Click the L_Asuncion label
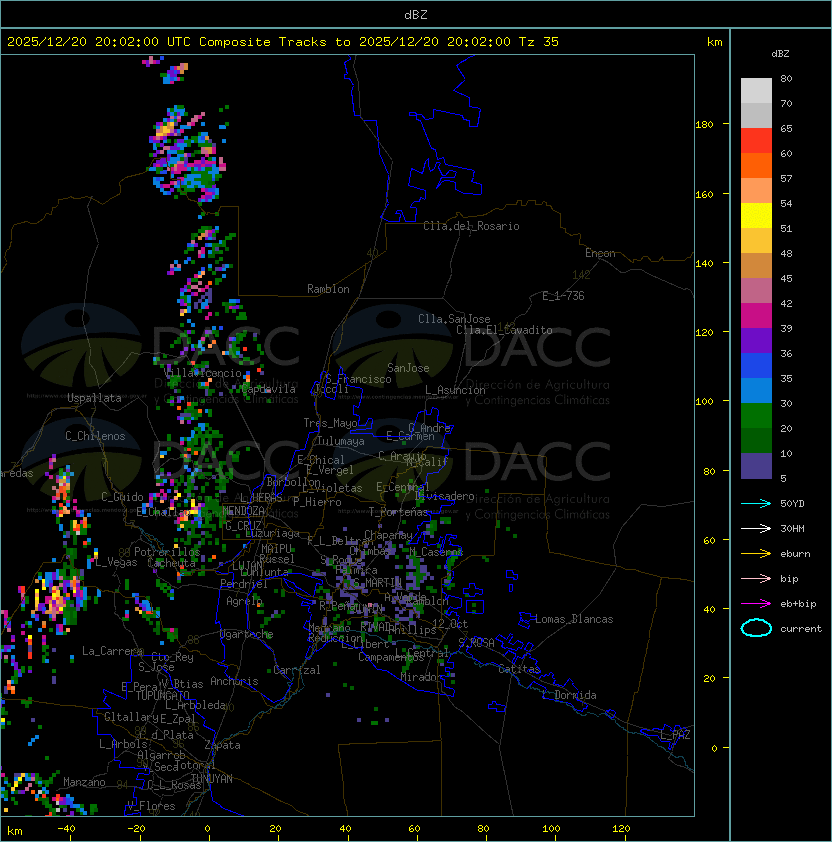This screenshot has height=842, width=832. (455, 390)
